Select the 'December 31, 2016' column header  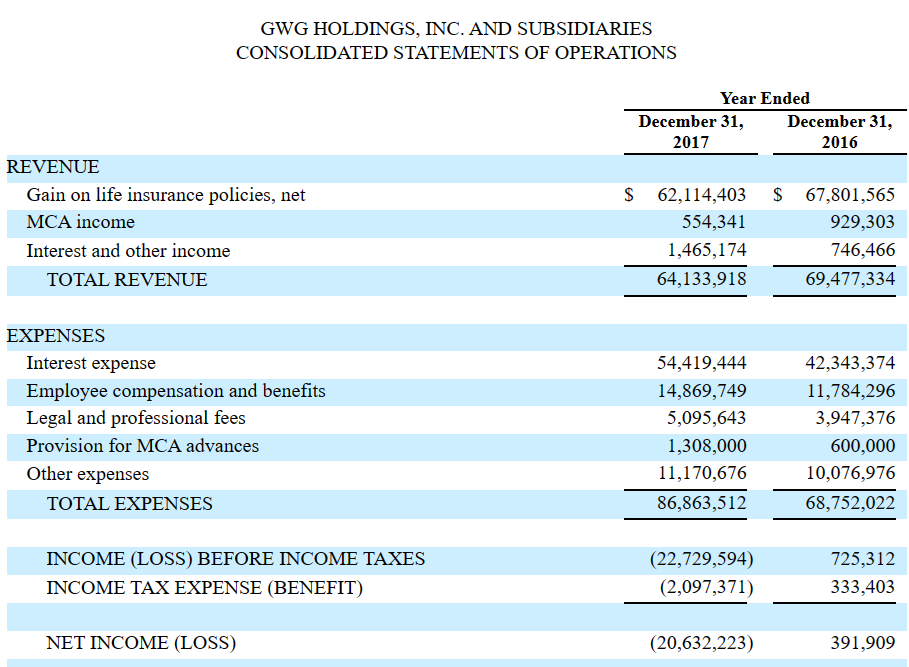click(839, 132)
